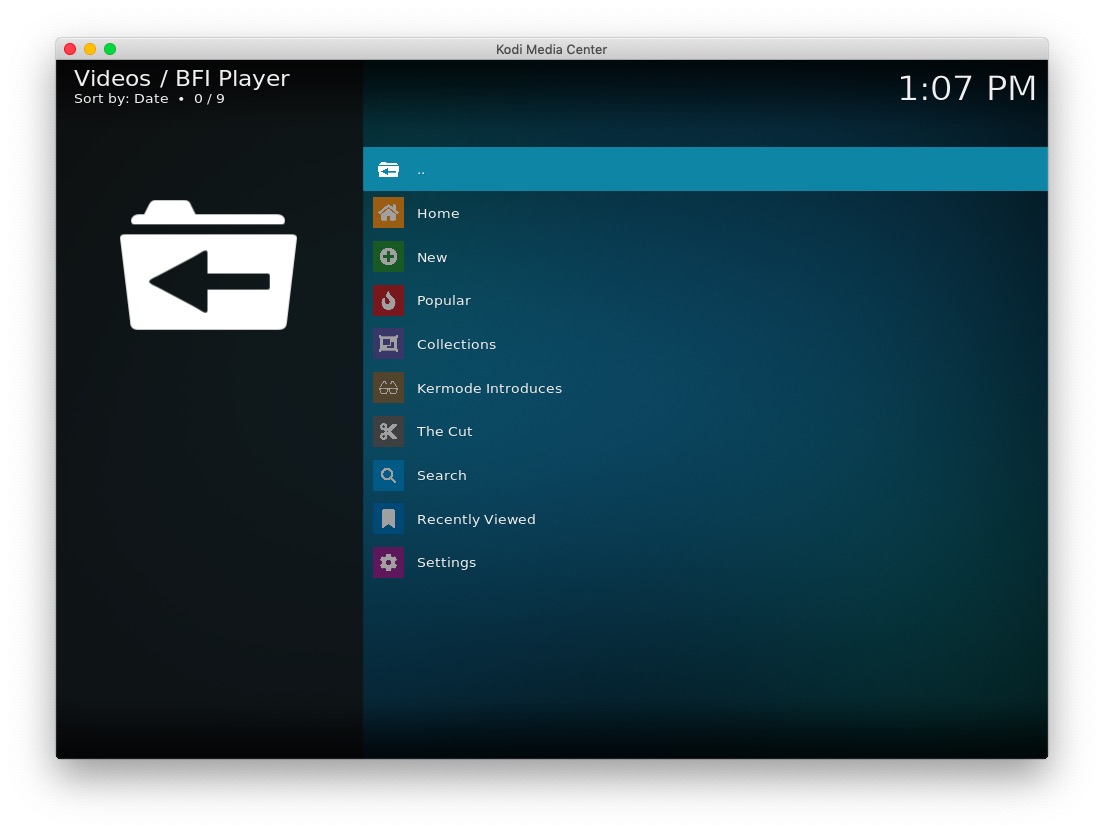Select the New list item label
1104x833 pixels.
pyautogui.click(x=432, y=257)
